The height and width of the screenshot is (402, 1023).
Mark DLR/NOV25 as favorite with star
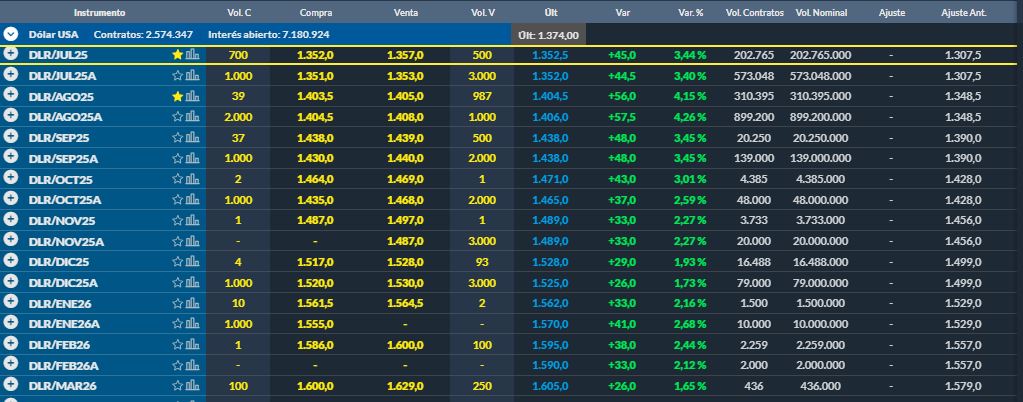(x=178, y=221)
